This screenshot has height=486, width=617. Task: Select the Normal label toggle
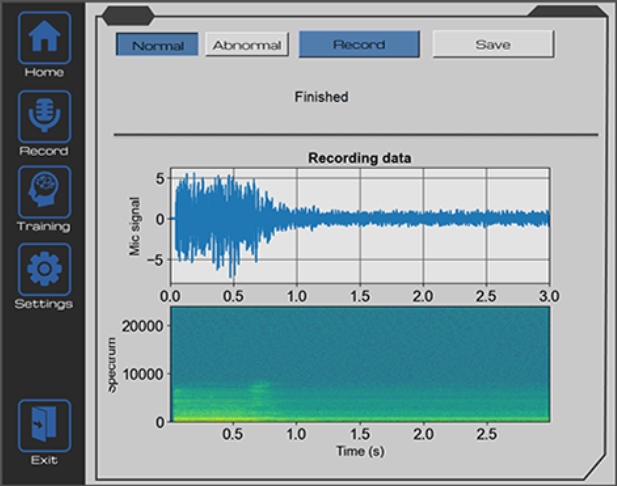tap(157, 45)
